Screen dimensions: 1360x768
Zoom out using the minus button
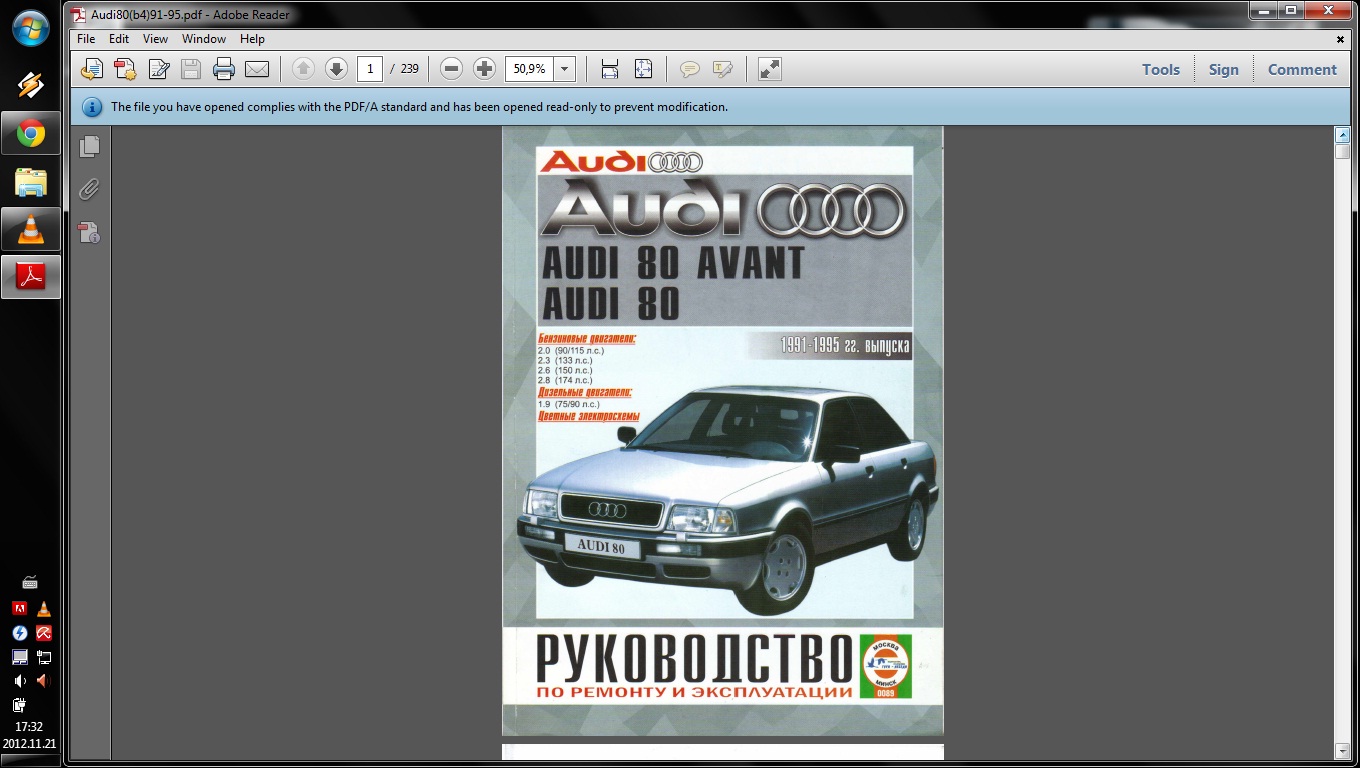coord(451,69)
